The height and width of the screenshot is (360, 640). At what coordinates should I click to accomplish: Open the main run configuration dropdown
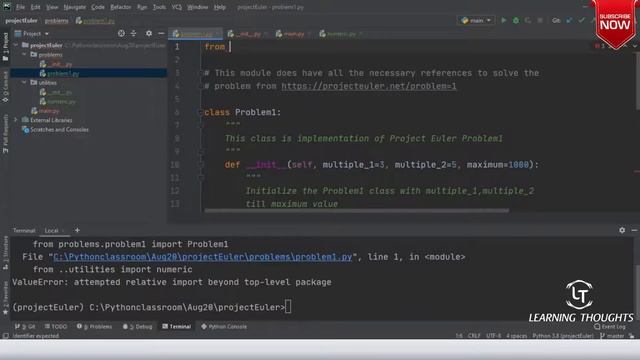click(476, 20)
